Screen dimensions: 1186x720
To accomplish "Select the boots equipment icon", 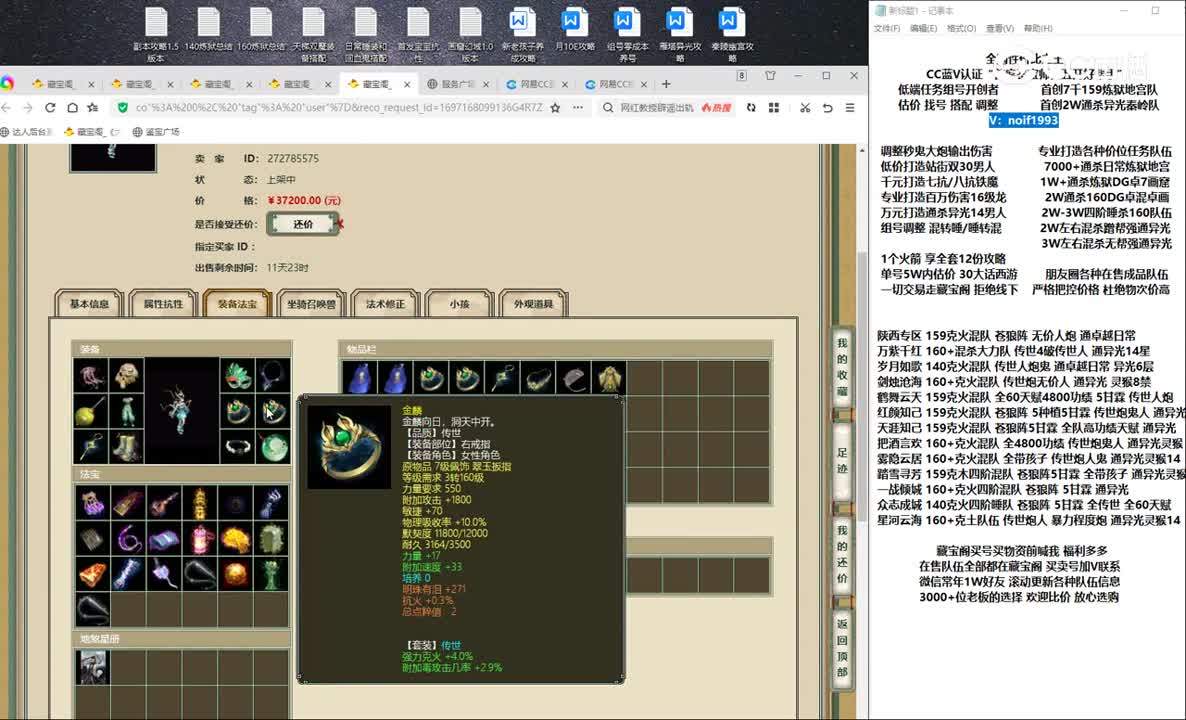I will [127, 447].
